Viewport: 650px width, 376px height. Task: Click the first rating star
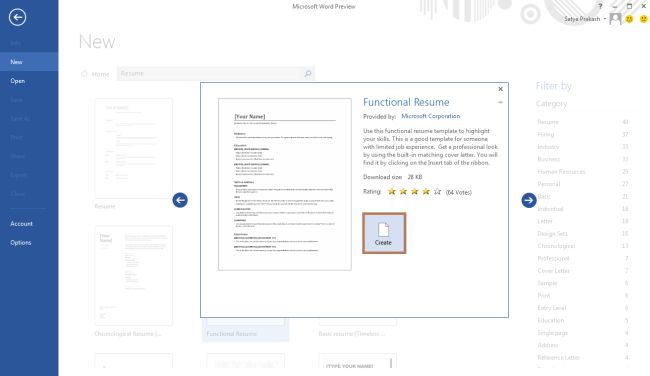coord(391,192)
